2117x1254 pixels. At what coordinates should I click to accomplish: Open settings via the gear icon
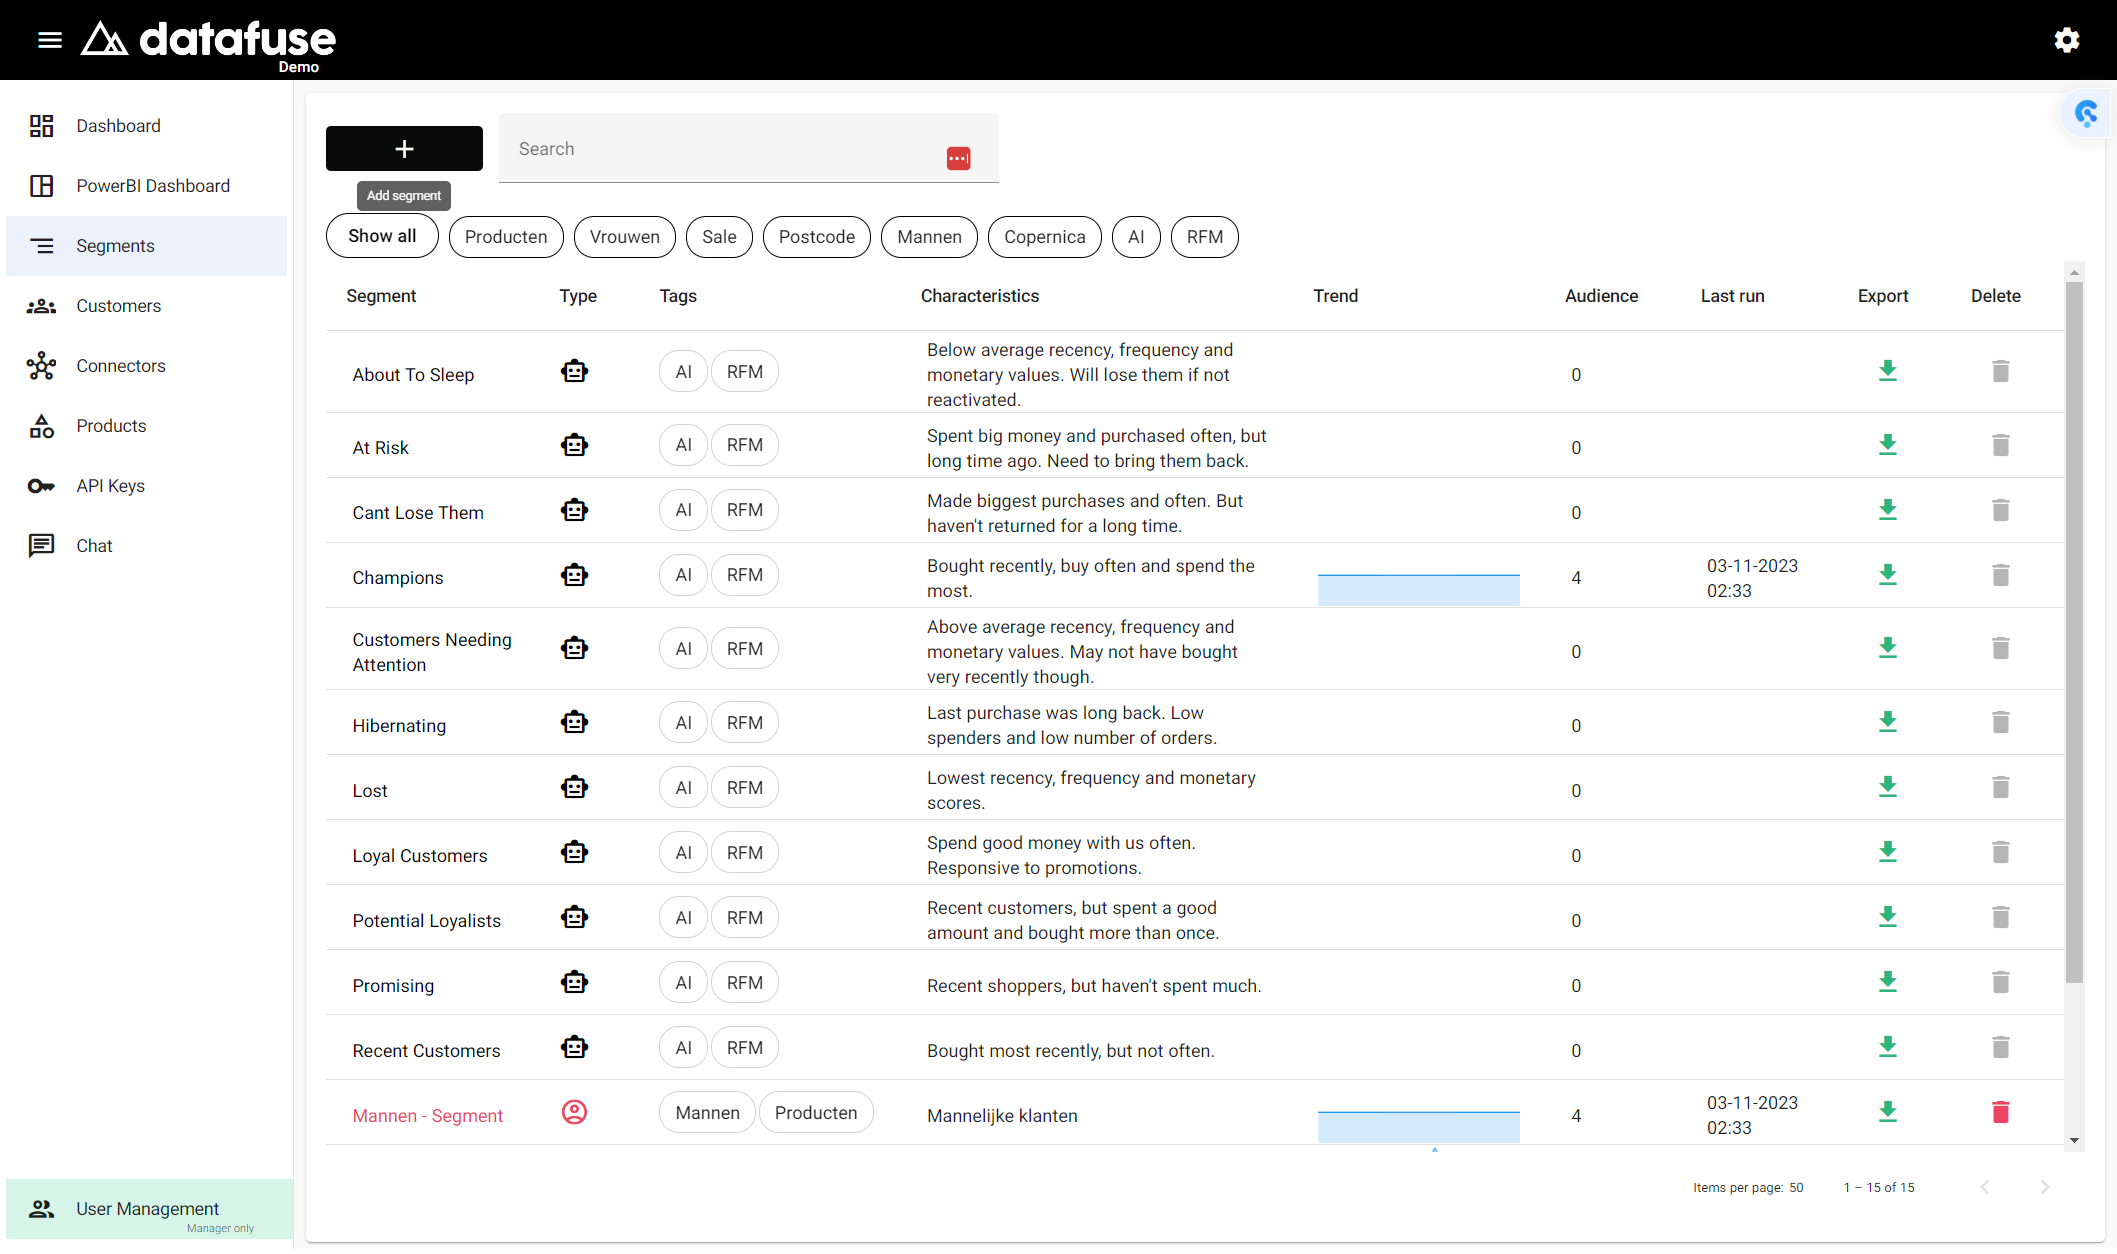pyautogui.click(x=2067, y=40)
